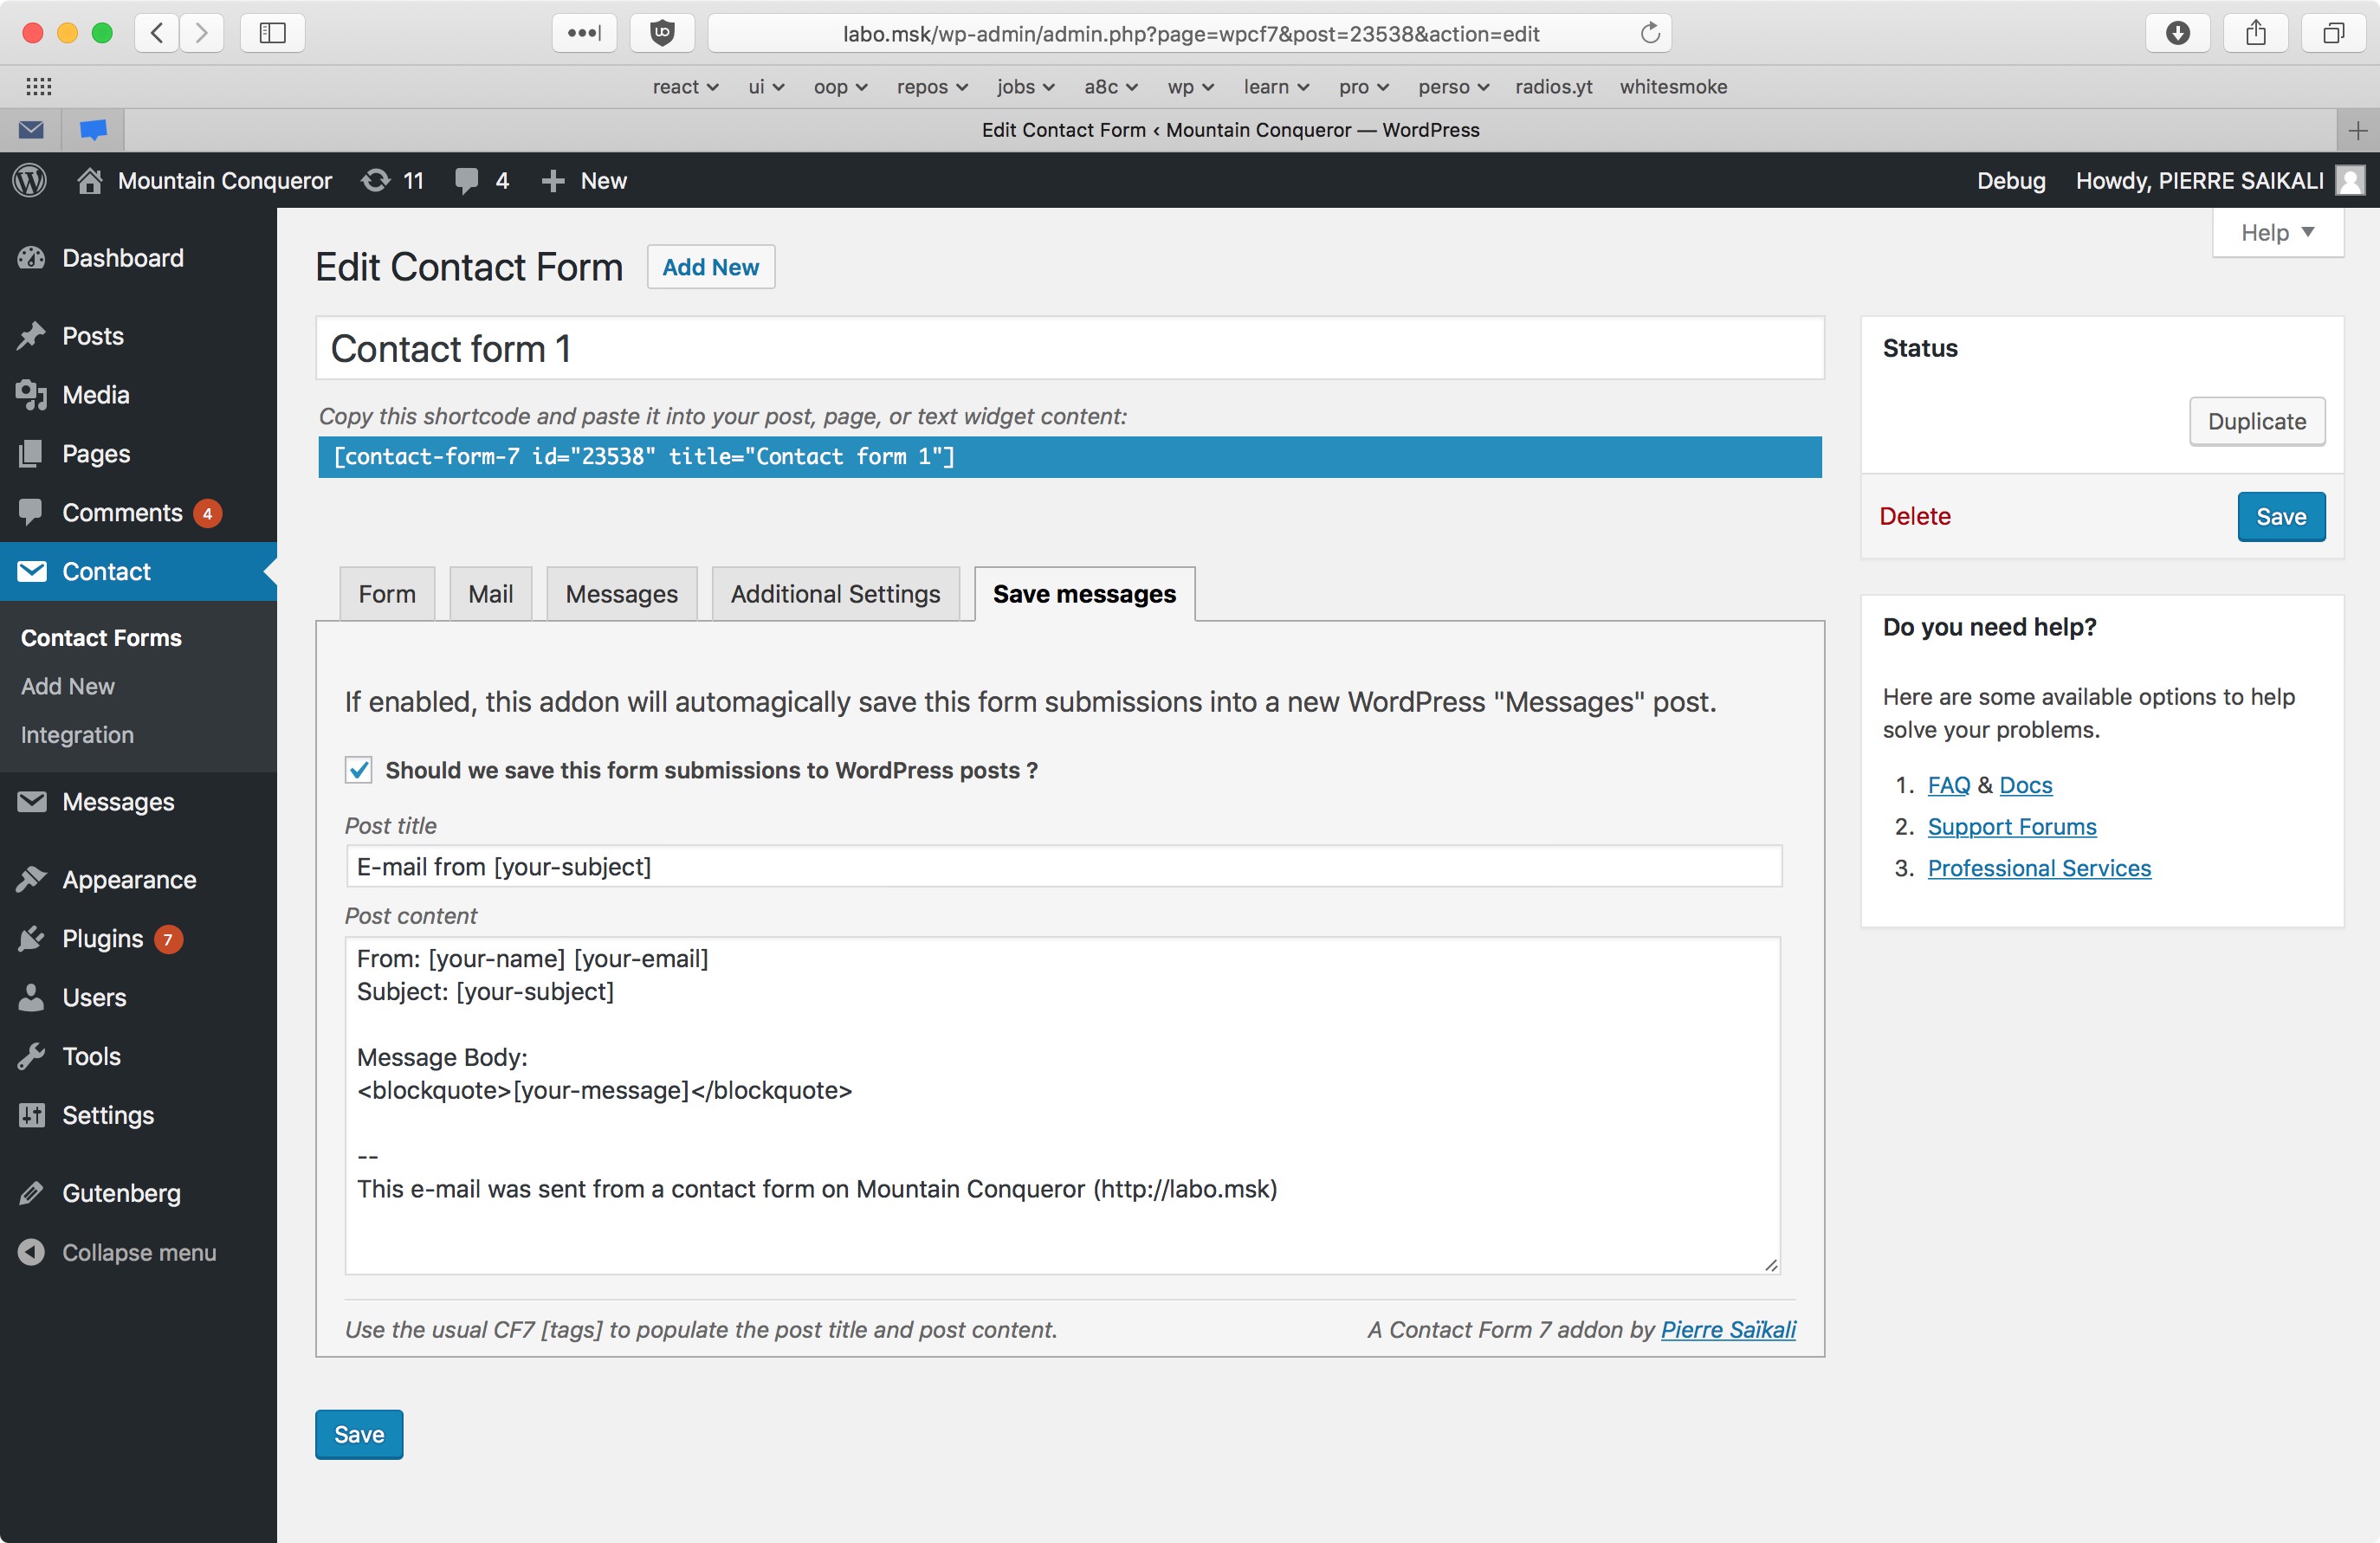Click the Safari share icon
Image resolution: width=2380 pixels, height=1543 pixels.
coord(2255,33)
